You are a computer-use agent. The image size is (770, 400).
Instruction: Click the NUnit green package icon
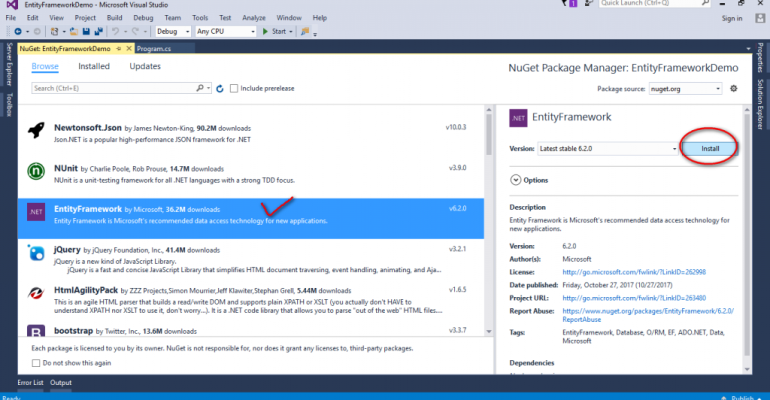[x=36, y=171]
